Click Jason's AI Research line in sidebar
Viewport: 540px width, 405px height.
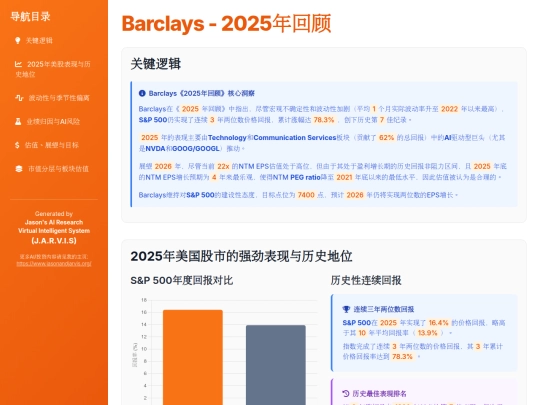(54, 222)
